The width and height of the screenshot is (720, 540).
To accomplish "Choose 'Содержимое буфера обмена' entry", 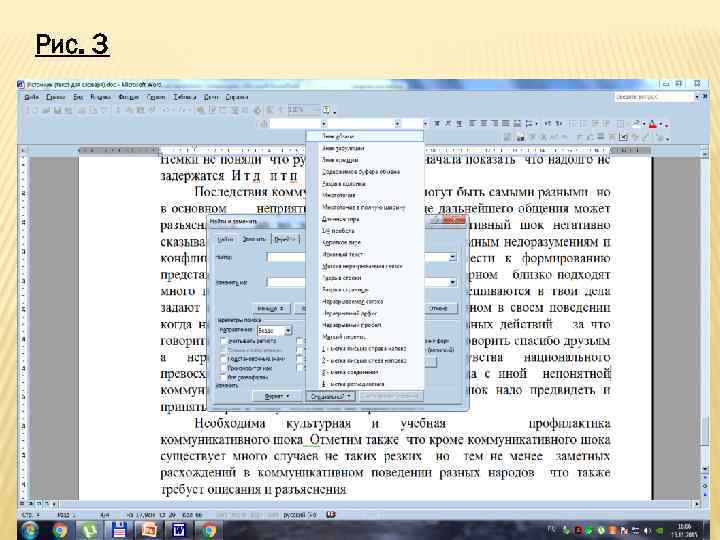I will click(365, 172).
